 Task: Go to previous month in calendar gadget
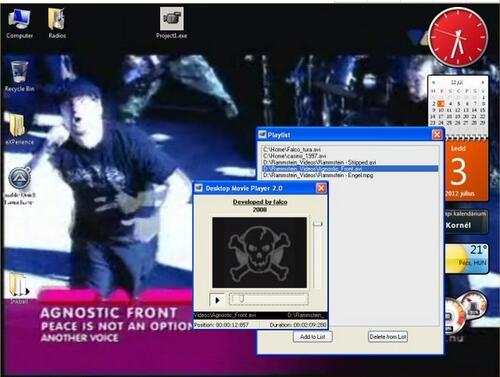tap(433, 82)
